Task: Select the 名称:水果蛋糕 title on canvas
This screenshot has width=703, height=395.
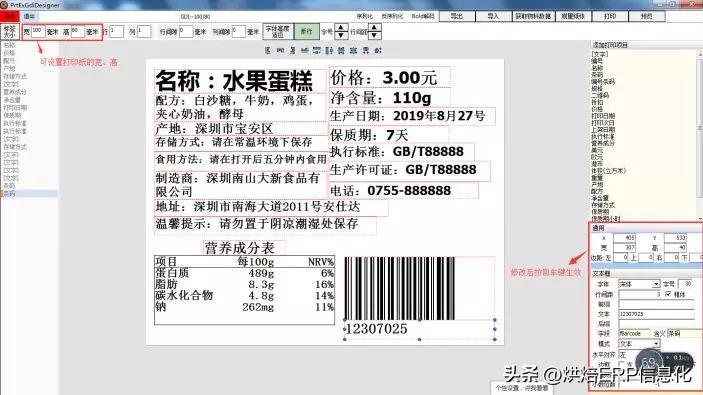Action: 240,81
